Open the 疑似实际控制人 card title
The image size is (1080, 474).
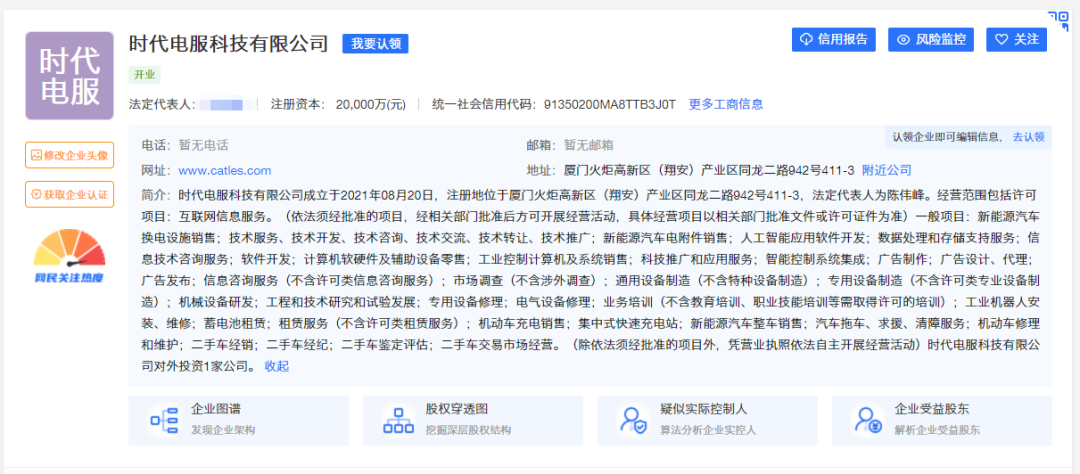[x=703, y=409]
